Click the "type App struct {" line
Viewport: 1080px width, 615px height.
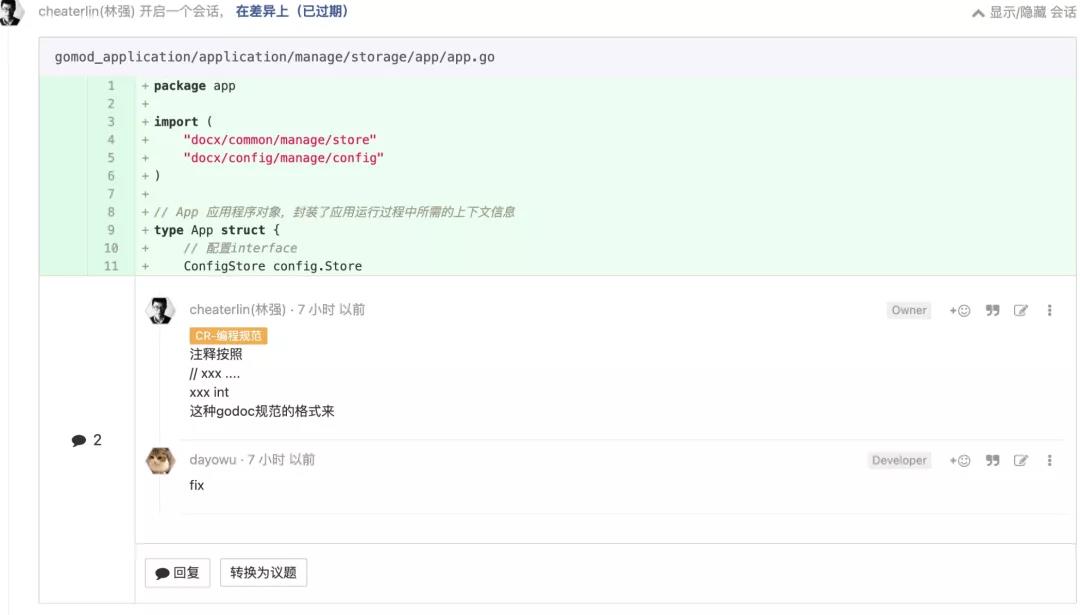tap(216, 230)
